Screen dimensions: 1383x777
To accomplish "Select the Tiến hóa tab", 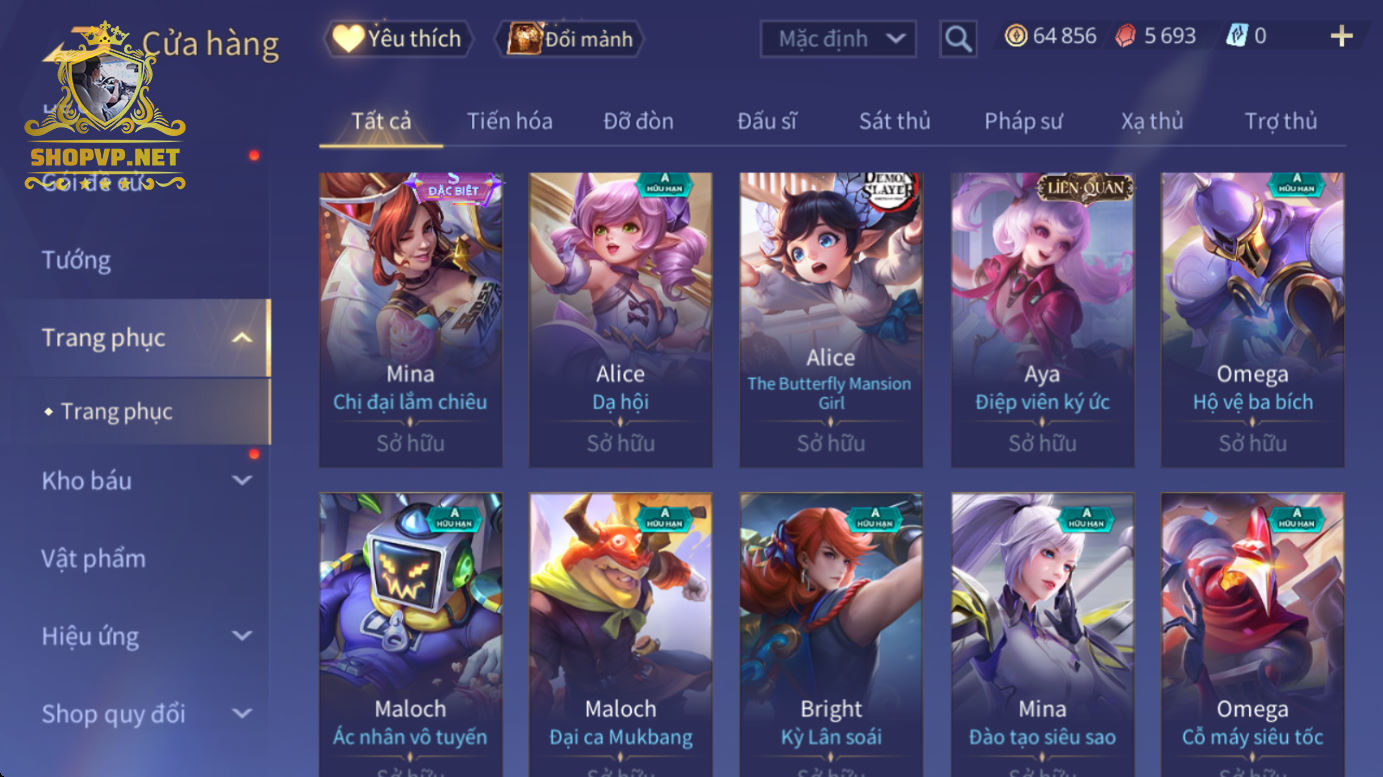I will (x=509, y=121).
